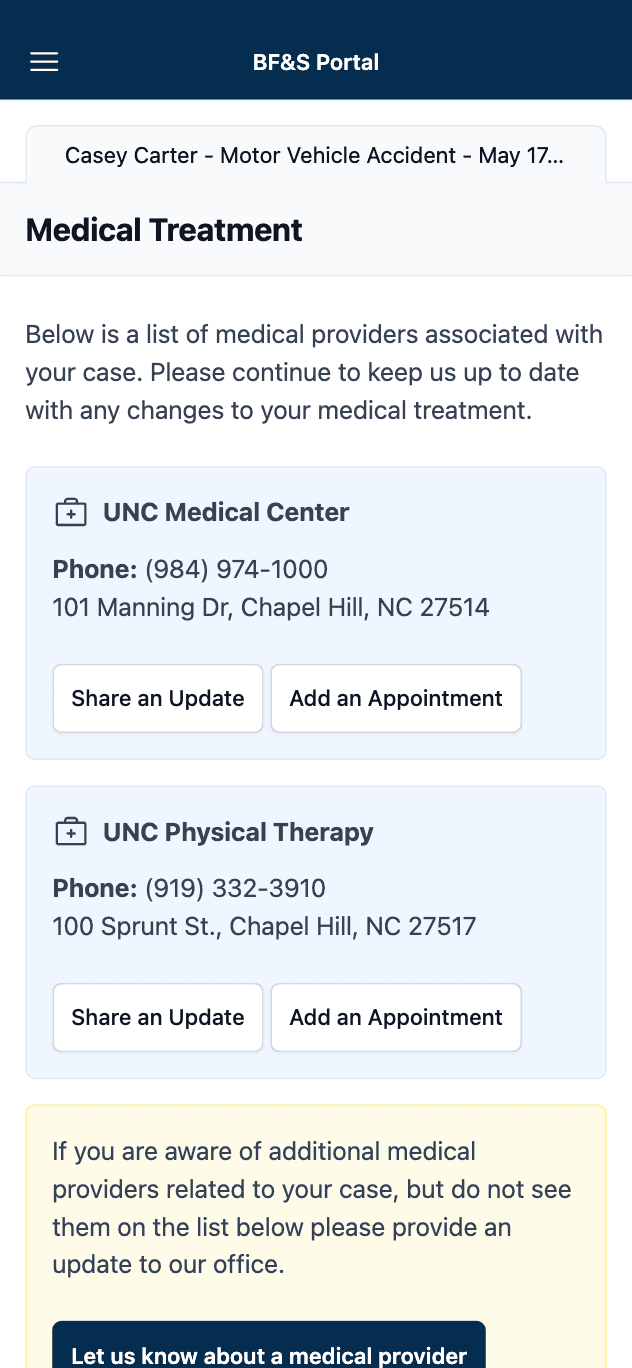This screenshot has height=1368, width=632.
Task: Click the 100 Sprunt St. address
Action: coord(264,926)
